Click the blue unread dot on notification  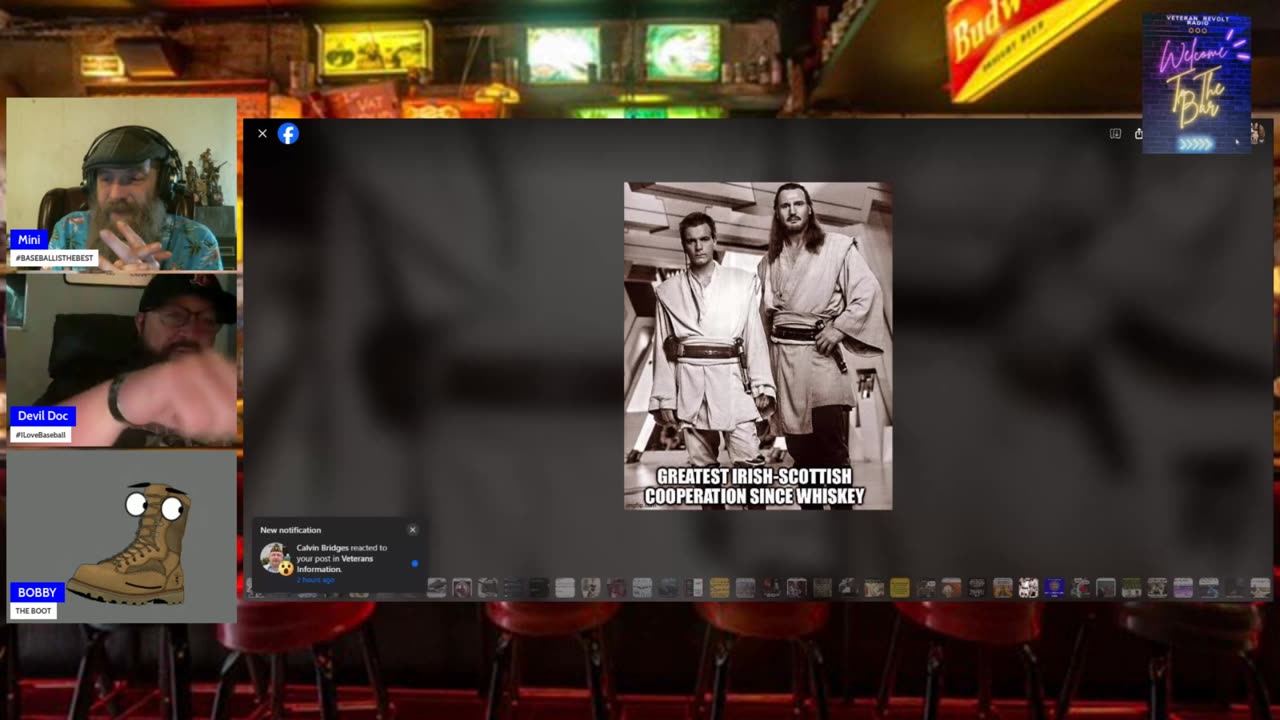click(x=415, y=563)
